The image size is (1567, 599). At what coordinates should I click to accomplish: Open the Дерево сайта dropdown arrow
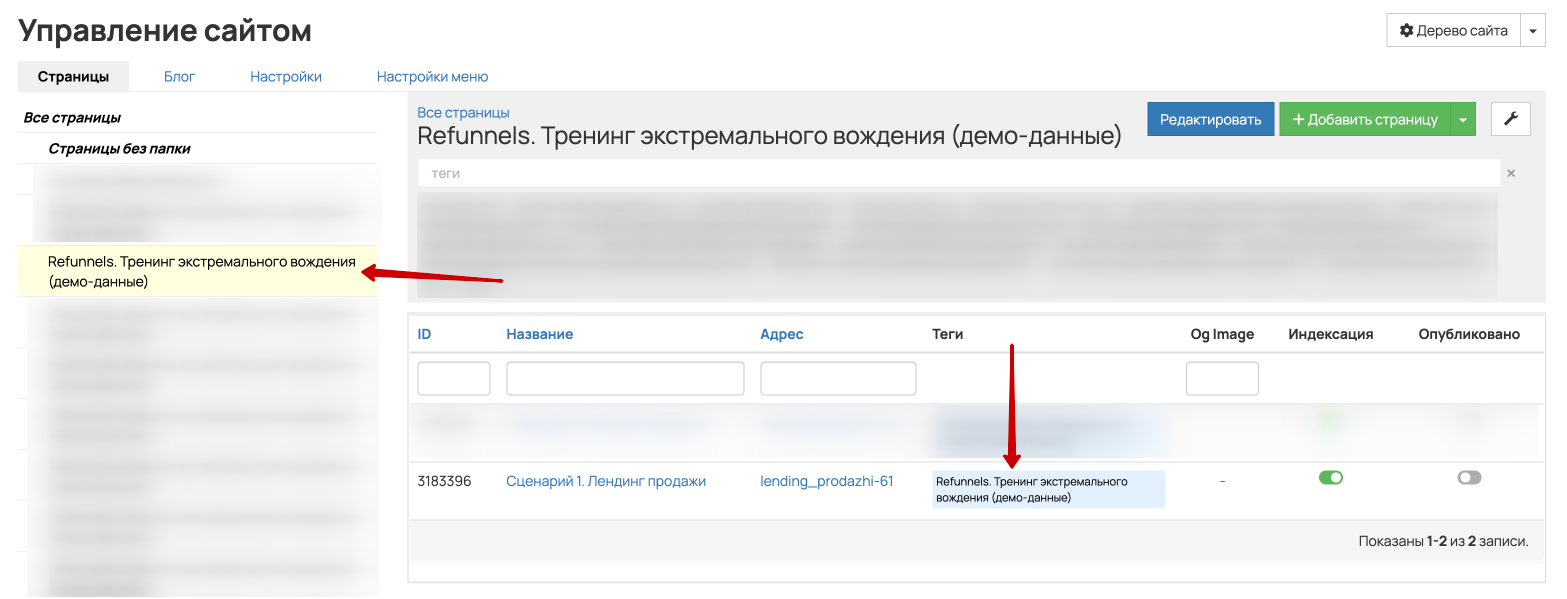click(x=1534, y=31)
